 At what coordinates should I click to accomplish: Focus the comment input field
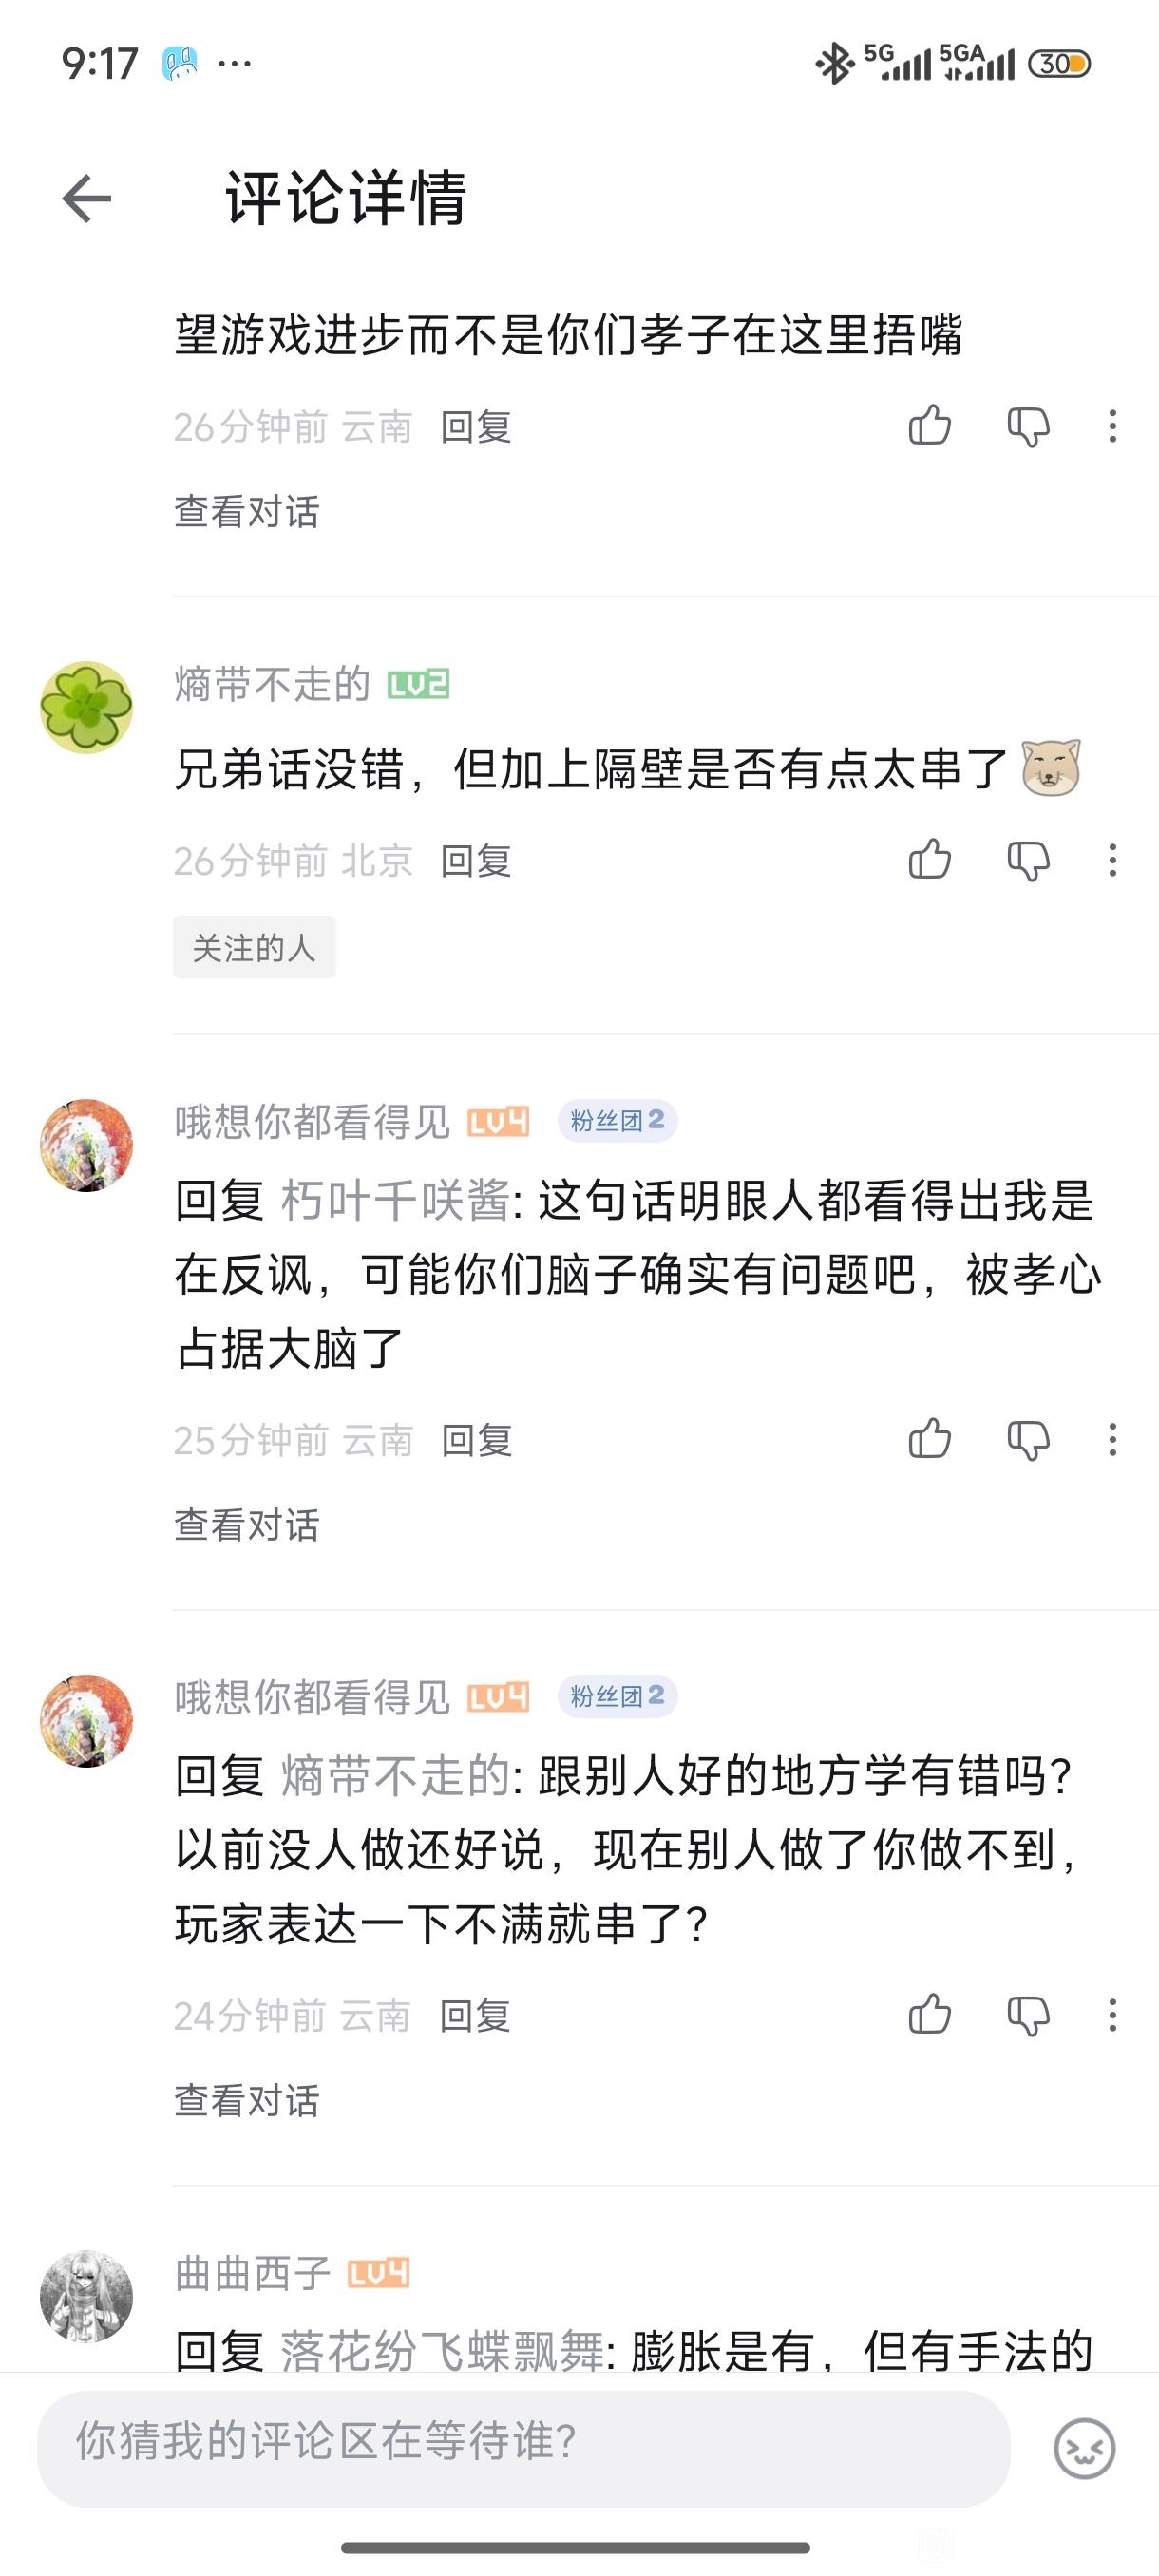point(523,2448)
